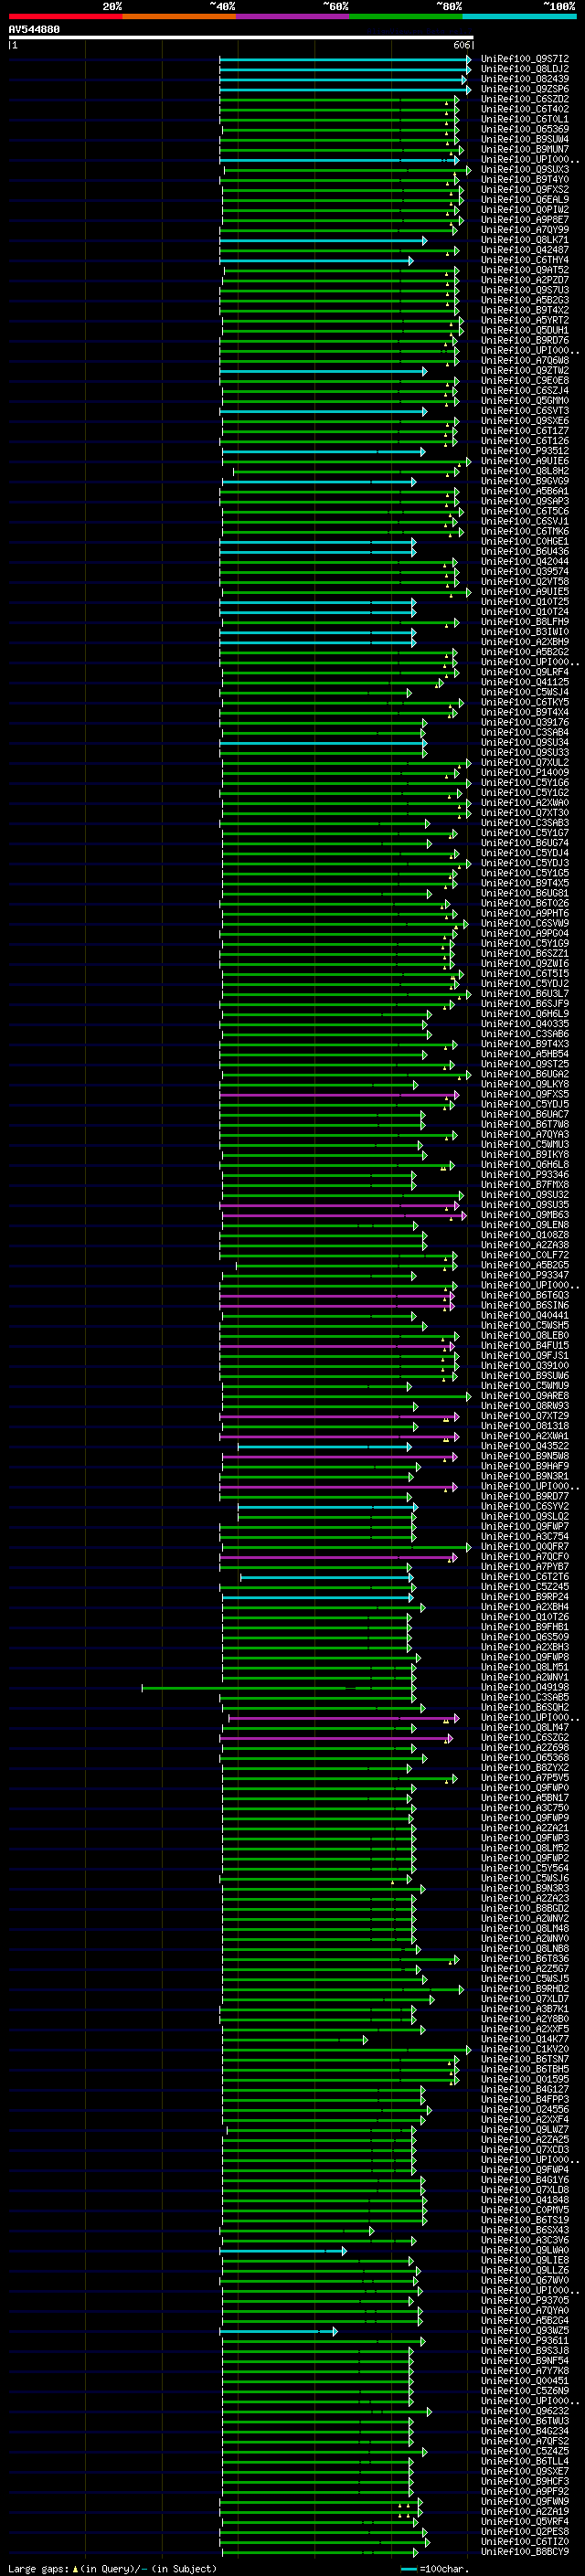
Task: Select label UniRef100_Q42487
Action: [525, 250]
